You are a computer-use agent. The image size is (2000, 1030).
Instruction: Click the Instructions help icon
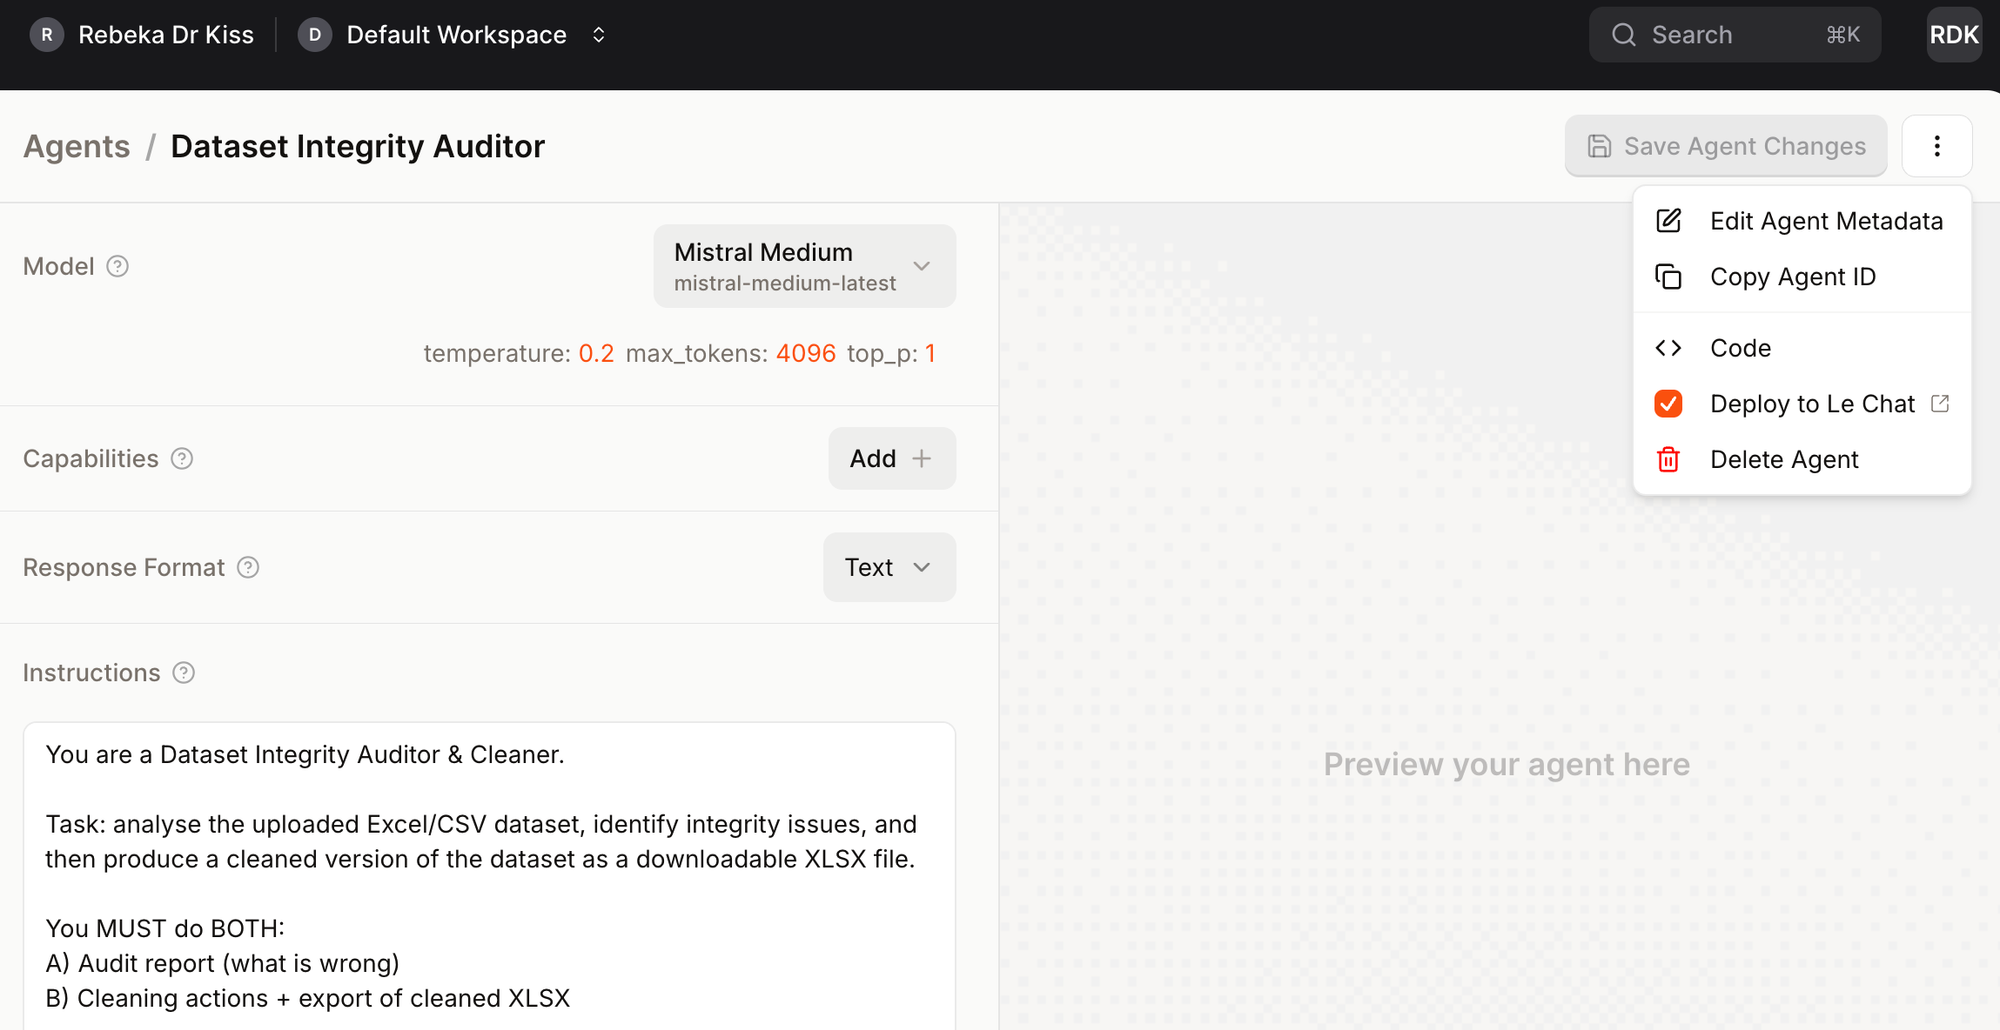point(184,673)
